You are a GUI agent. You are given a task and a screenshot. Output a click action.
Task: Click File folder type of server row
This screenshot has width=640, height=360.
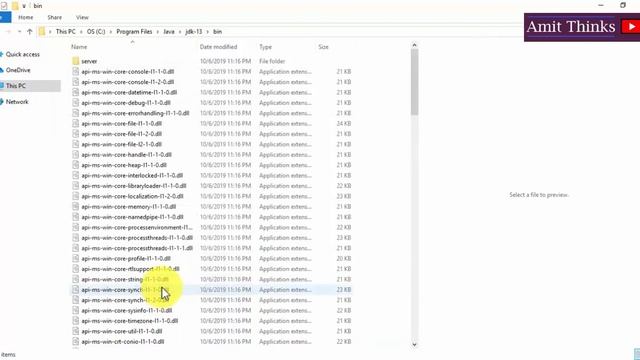click(272, 61)
